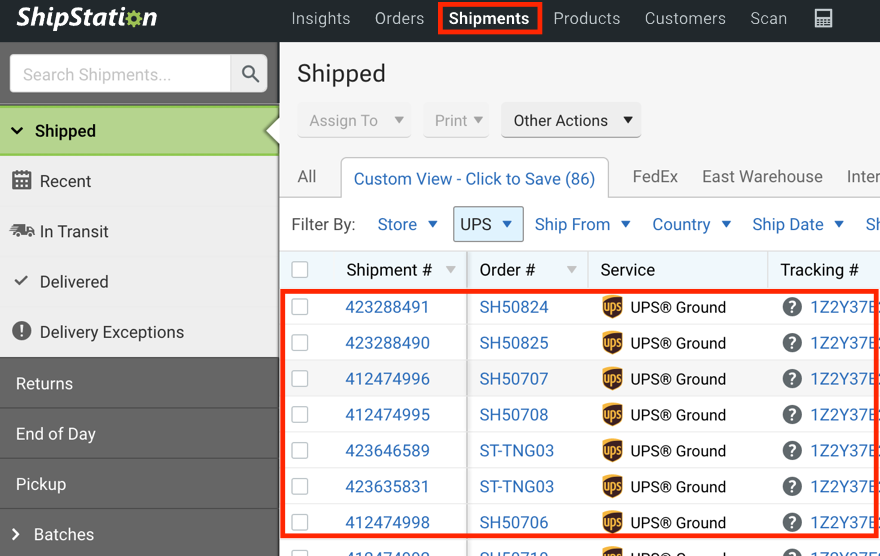Select Custom View - Click to Save tab
Screen dimensions: 880x556
click(x=474, y=178)
